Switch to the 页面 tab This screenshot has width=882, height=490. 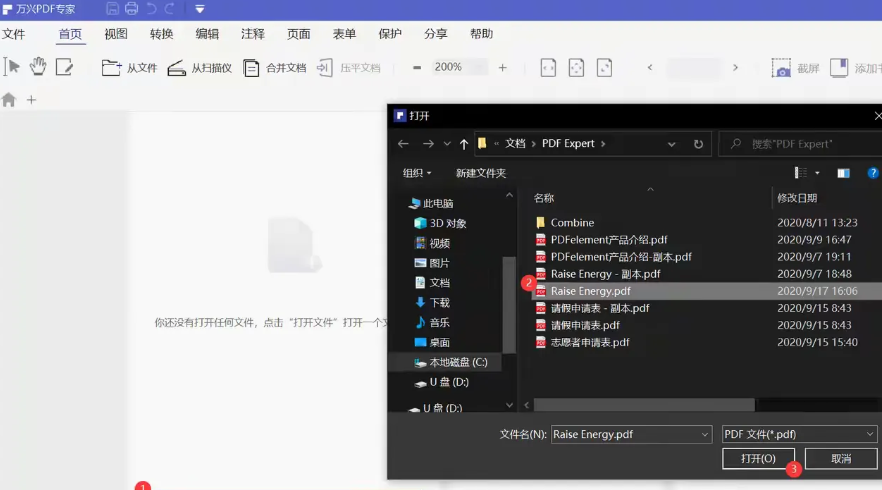click(x=299, y=34)
